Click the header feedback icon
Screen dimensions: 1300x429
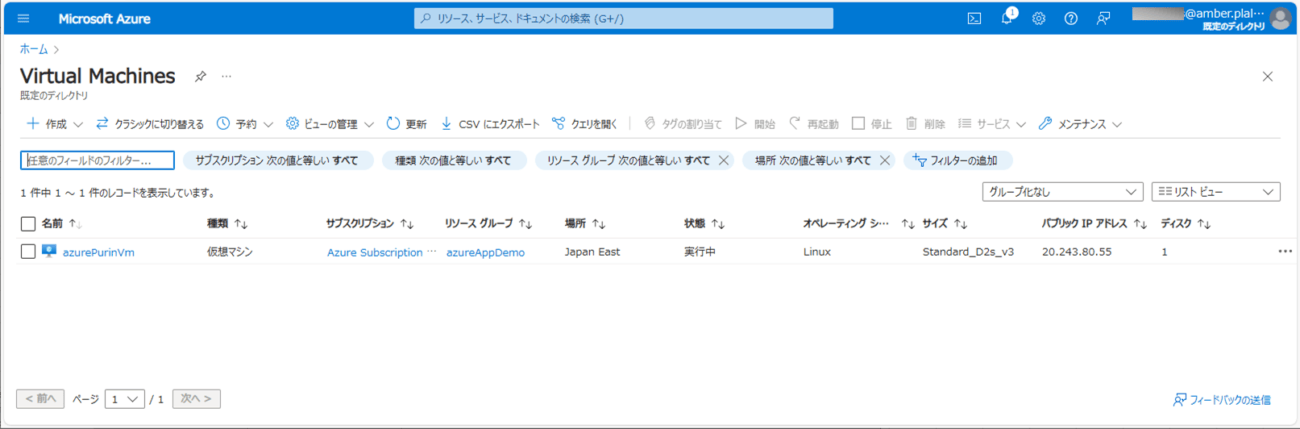click(x=1103, y=18)
